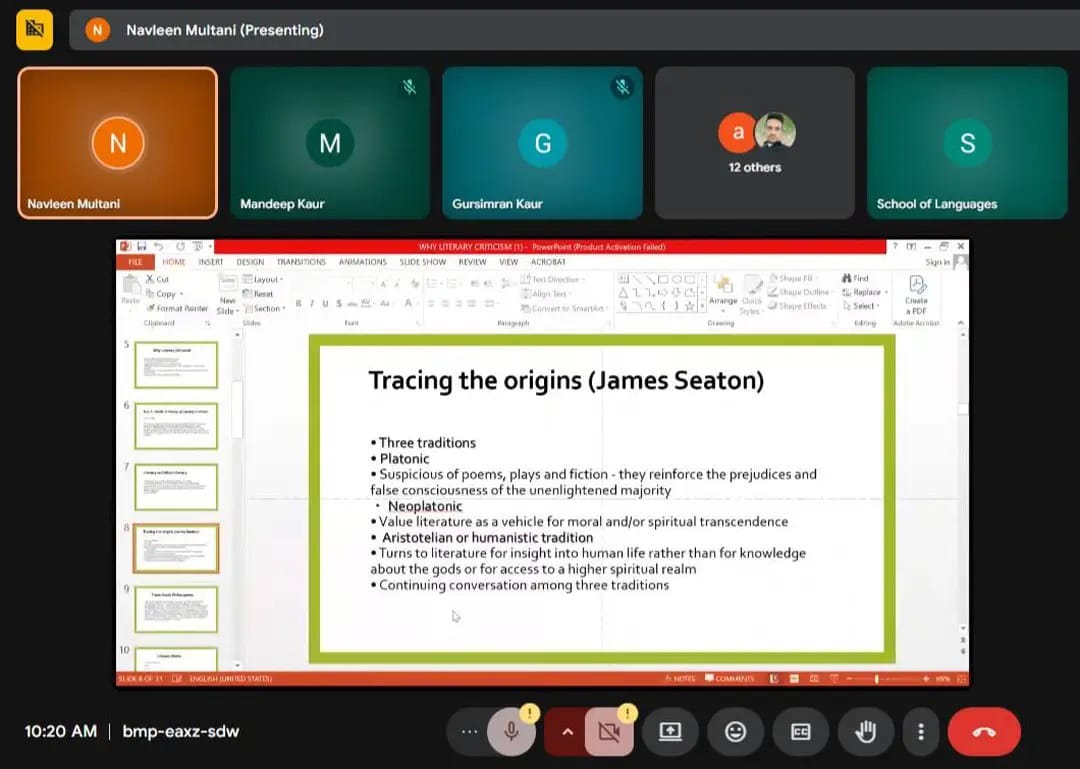Screen dimensions: 1080x769
Task: Open the TRANSITIONS ribbon tab
Action: 301,262
